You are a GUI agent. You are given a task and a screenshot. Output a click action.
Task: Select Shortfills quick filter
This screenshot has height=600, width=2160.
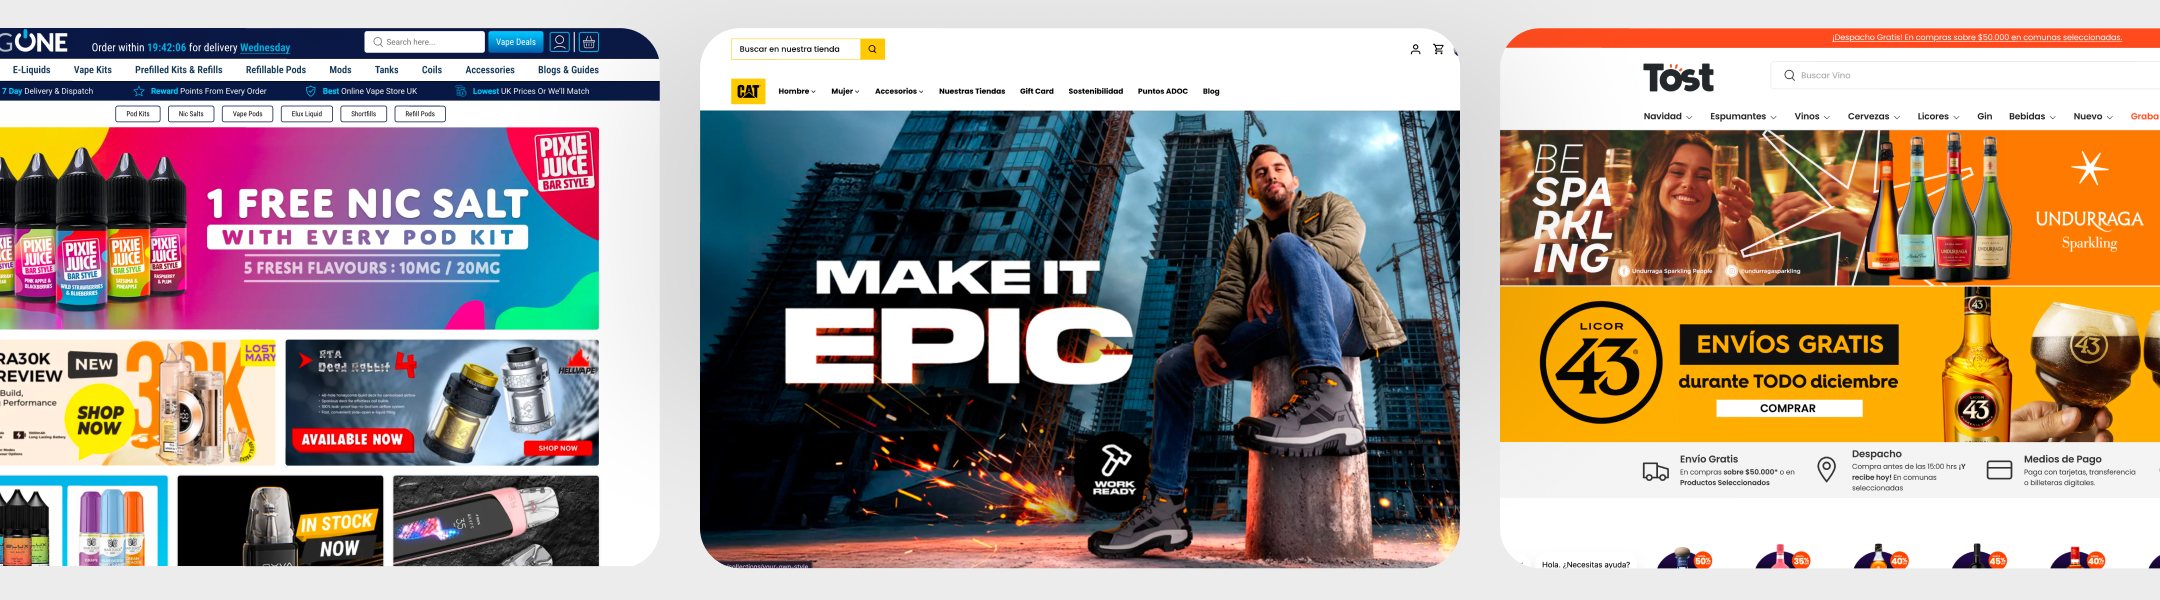coord(364,114)
